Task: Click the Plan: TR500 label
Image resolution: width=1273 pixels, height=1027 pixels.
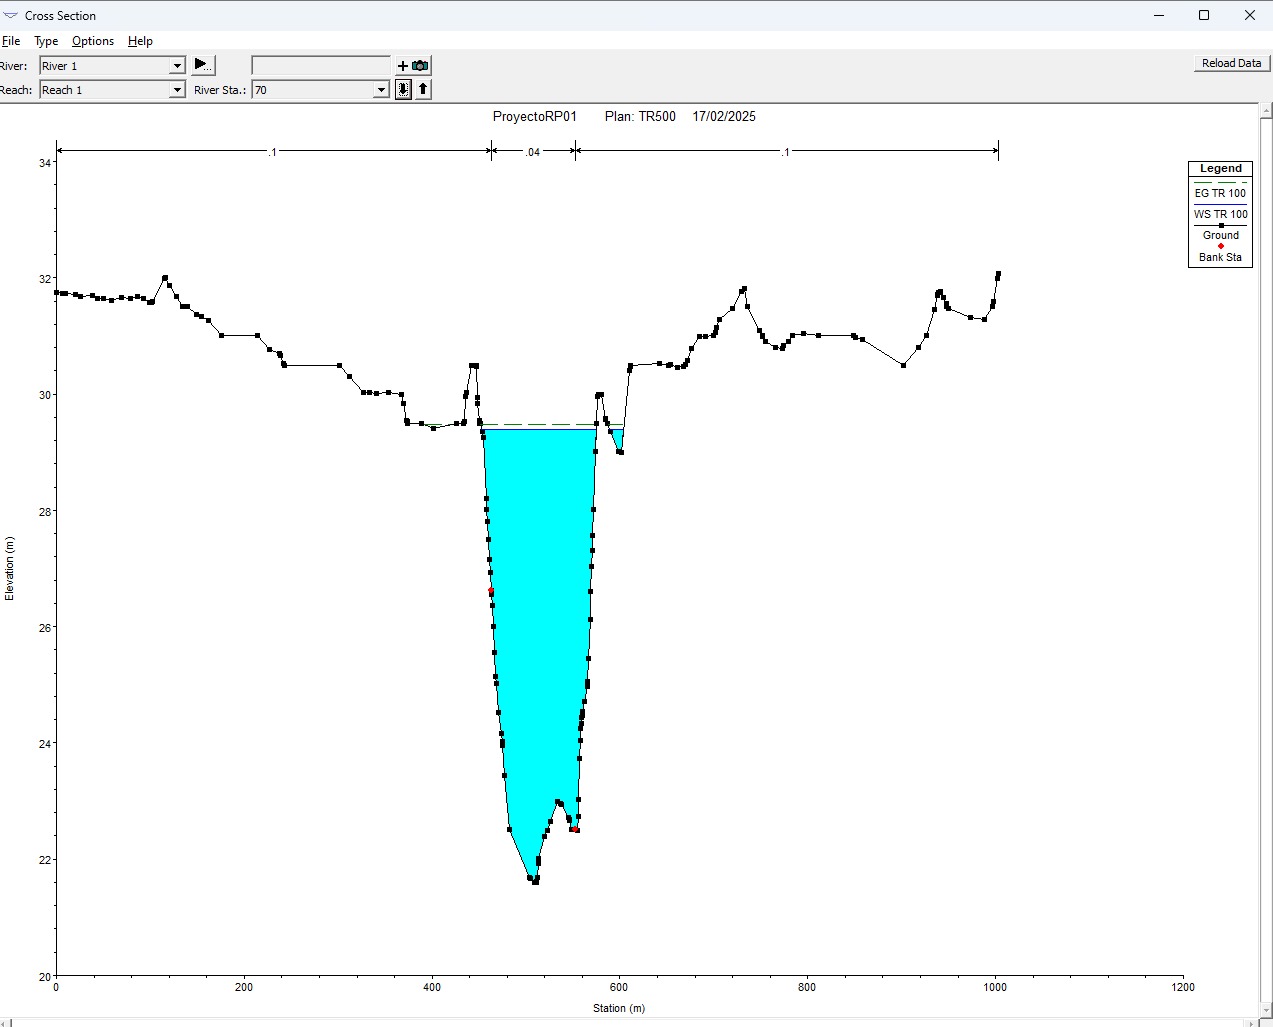Action: click(x=640, y=116)
